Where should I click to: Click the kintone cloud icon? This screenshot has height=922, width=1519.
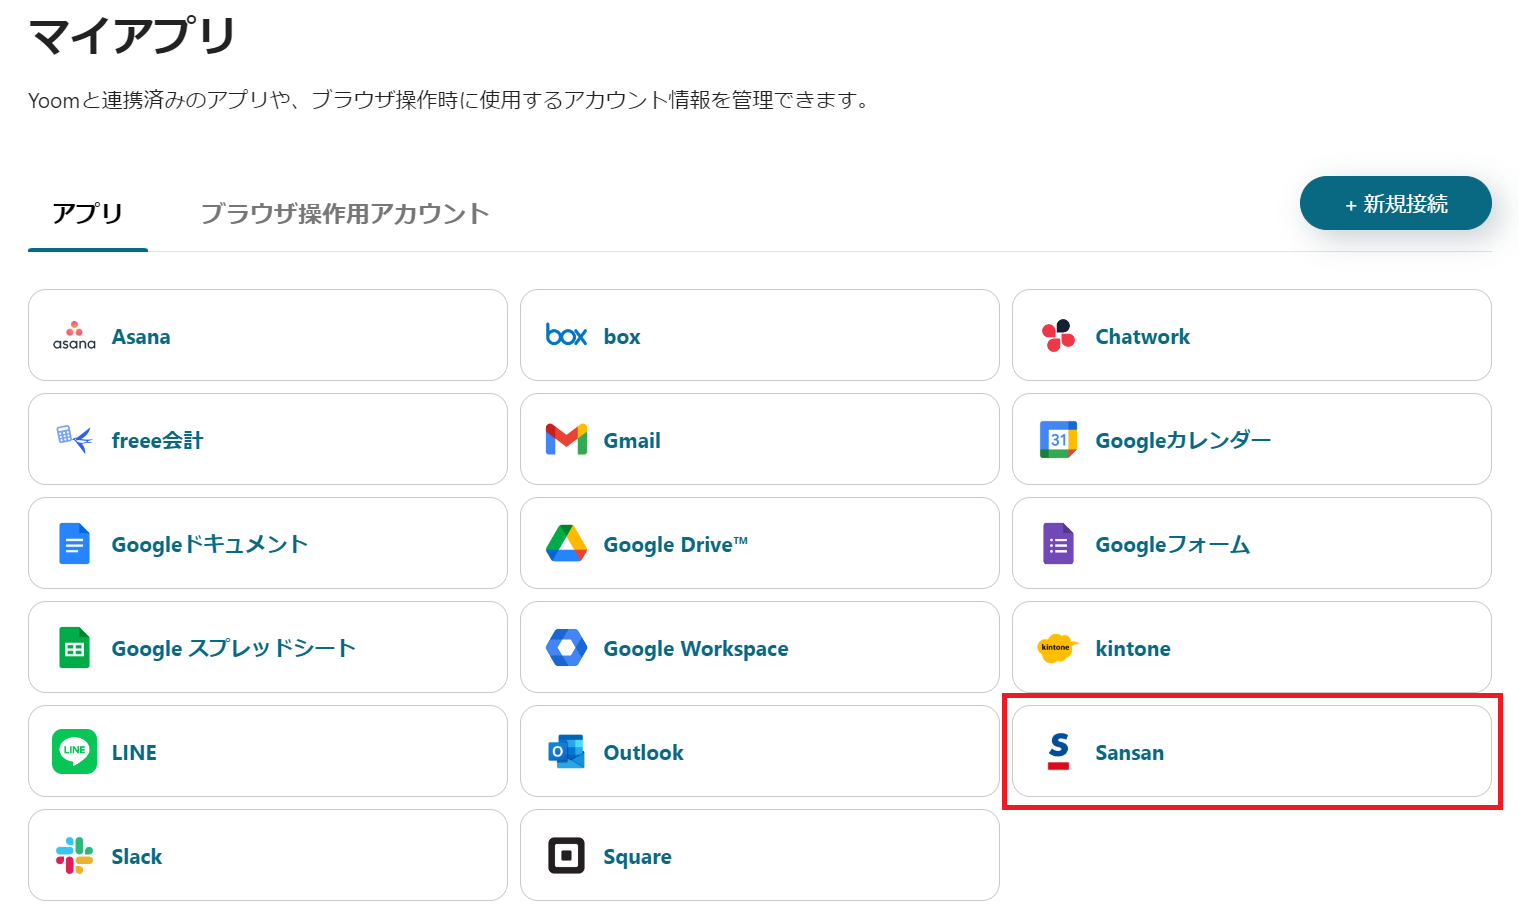coord(1058,648)
